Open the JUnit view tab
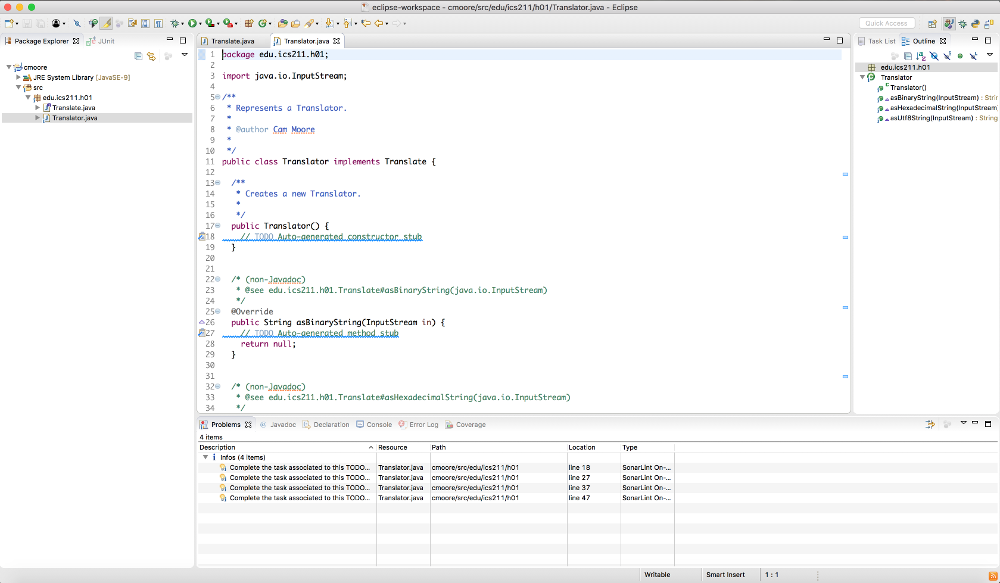This screenshot has width=1000, height=583. tap(104, 41)
